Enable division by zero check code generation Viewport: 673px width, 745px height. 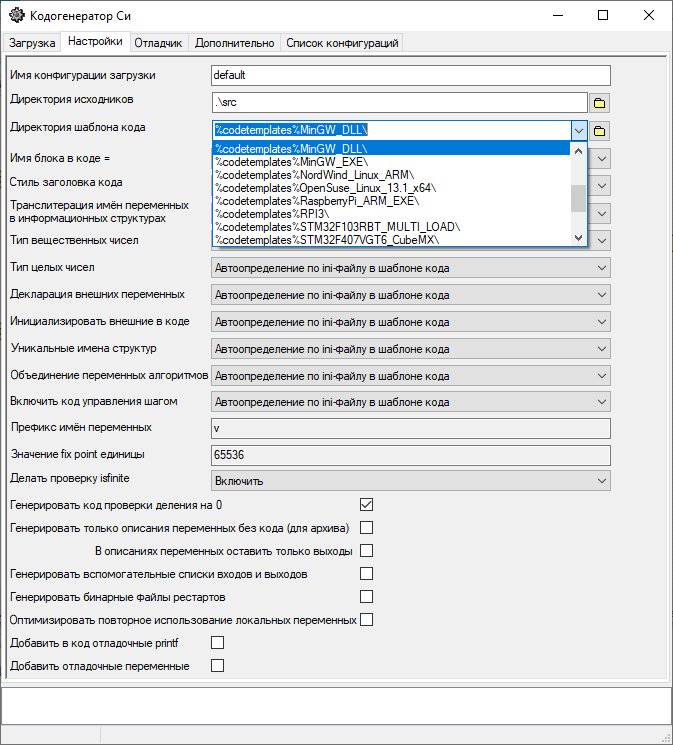point(366,504)
